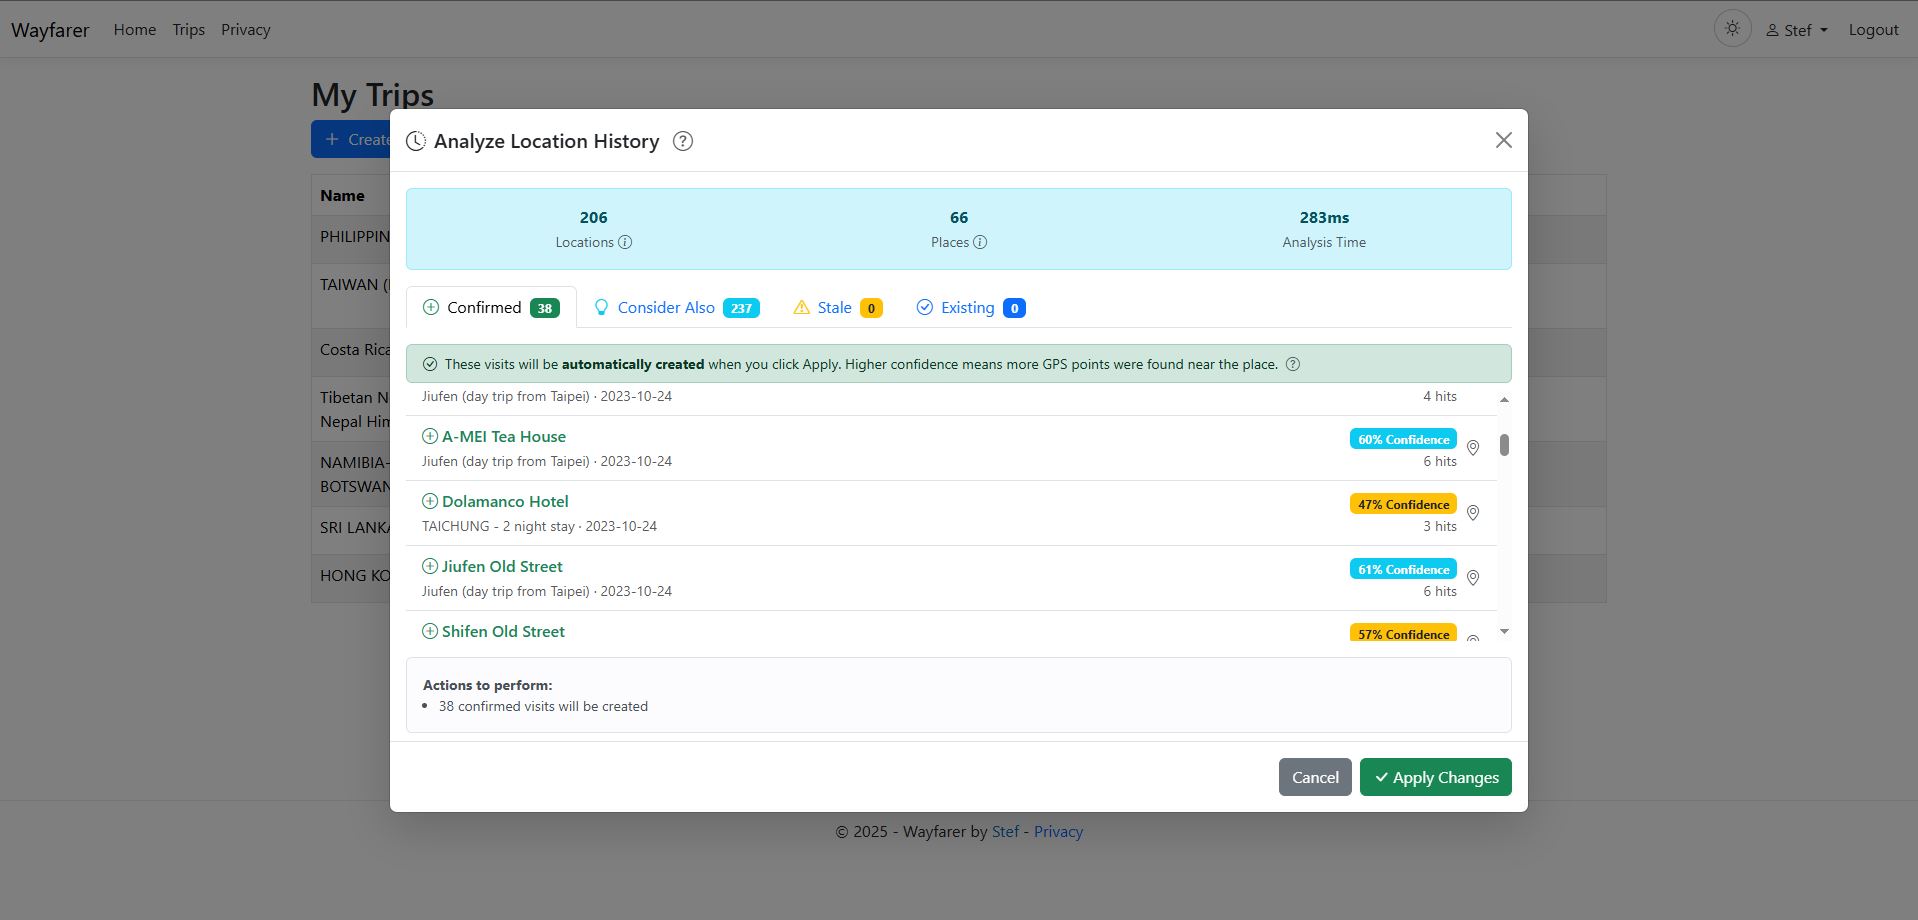Click the plus icon beside Shifen Old Street
The image size is (1918, 920).
(x=430, y=631)
